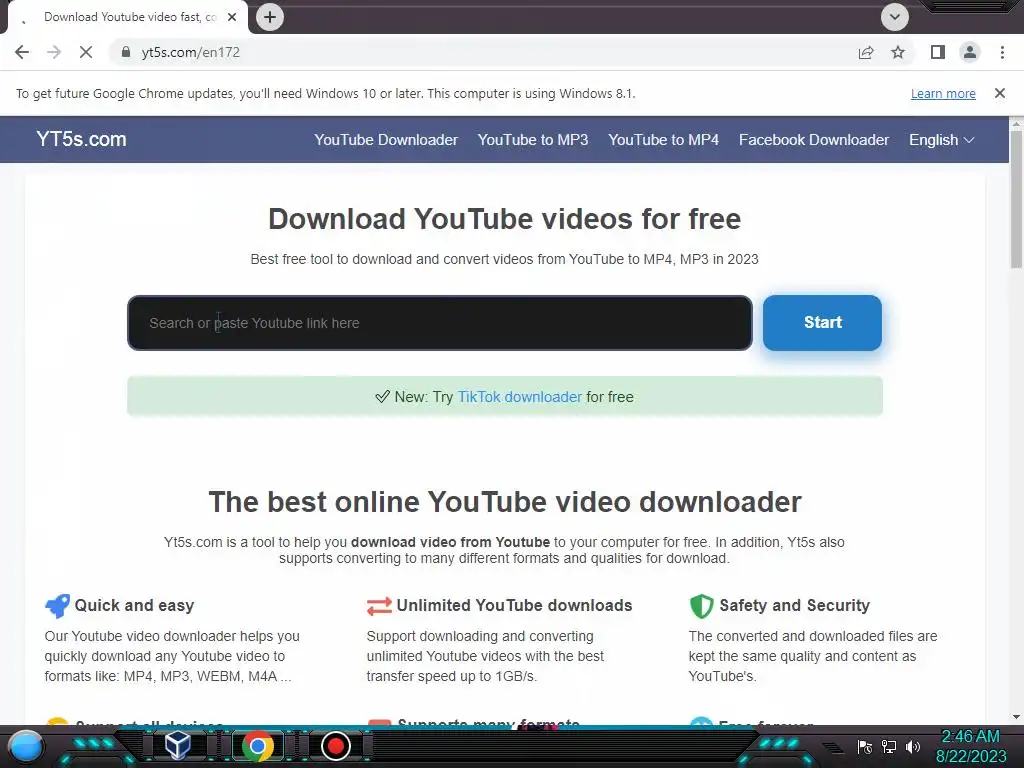This screenshot has width=1024, height=768.
Task: Bookmark this tab with the star icon
Action: pyautogui.click(x=898, y=52)
